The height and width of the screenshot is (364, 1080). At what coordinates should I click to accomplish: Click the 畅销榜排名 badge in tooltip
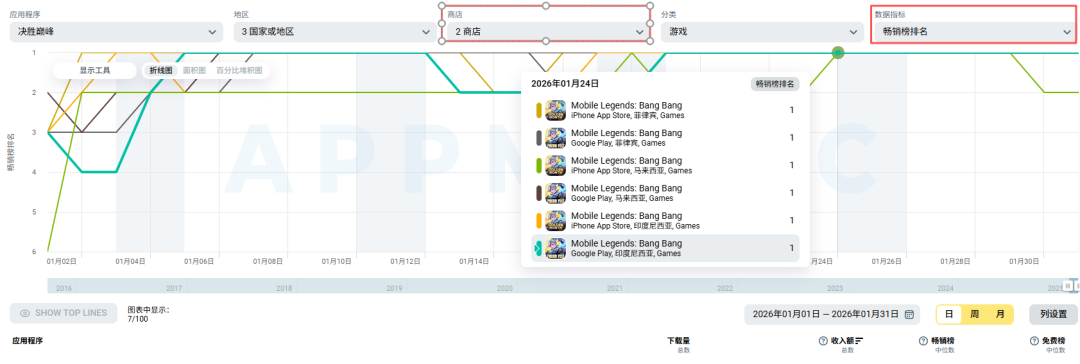click(x=775, y=84)
